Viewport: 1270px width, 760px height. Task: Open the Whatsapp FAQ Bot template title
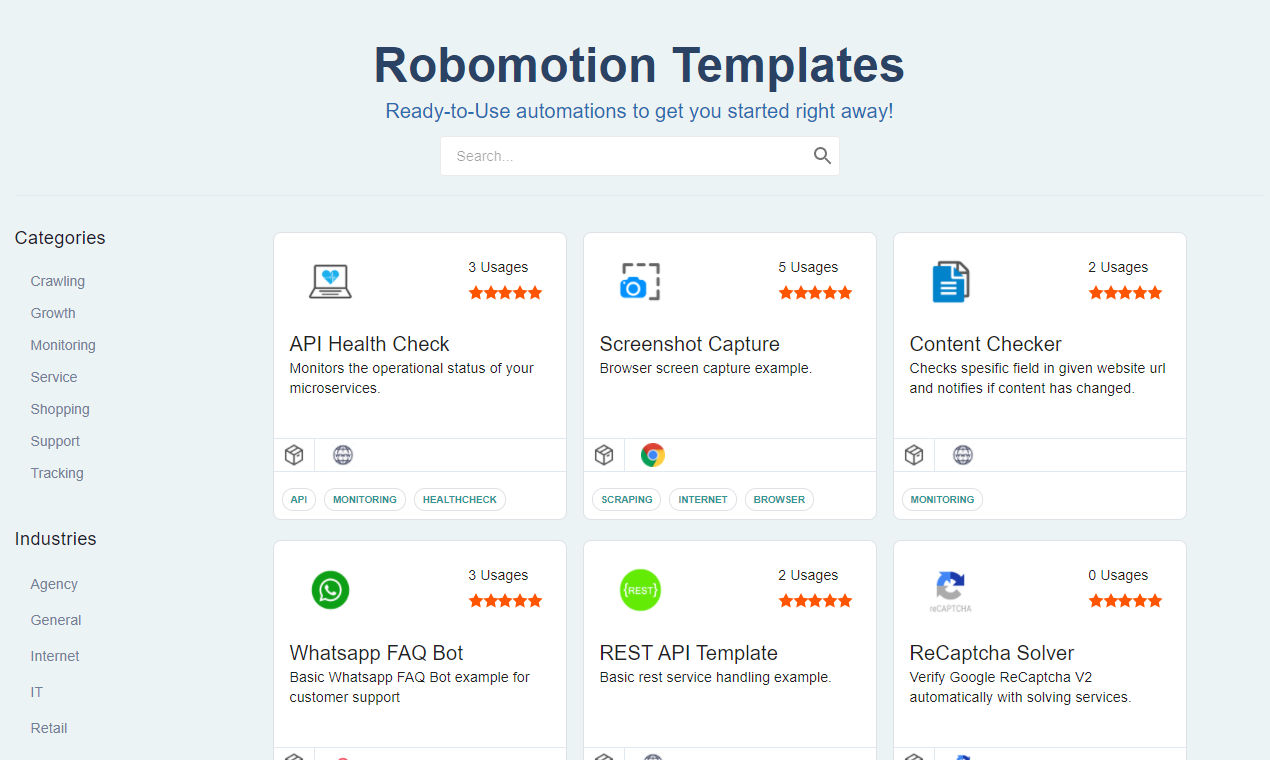point(377,653)
